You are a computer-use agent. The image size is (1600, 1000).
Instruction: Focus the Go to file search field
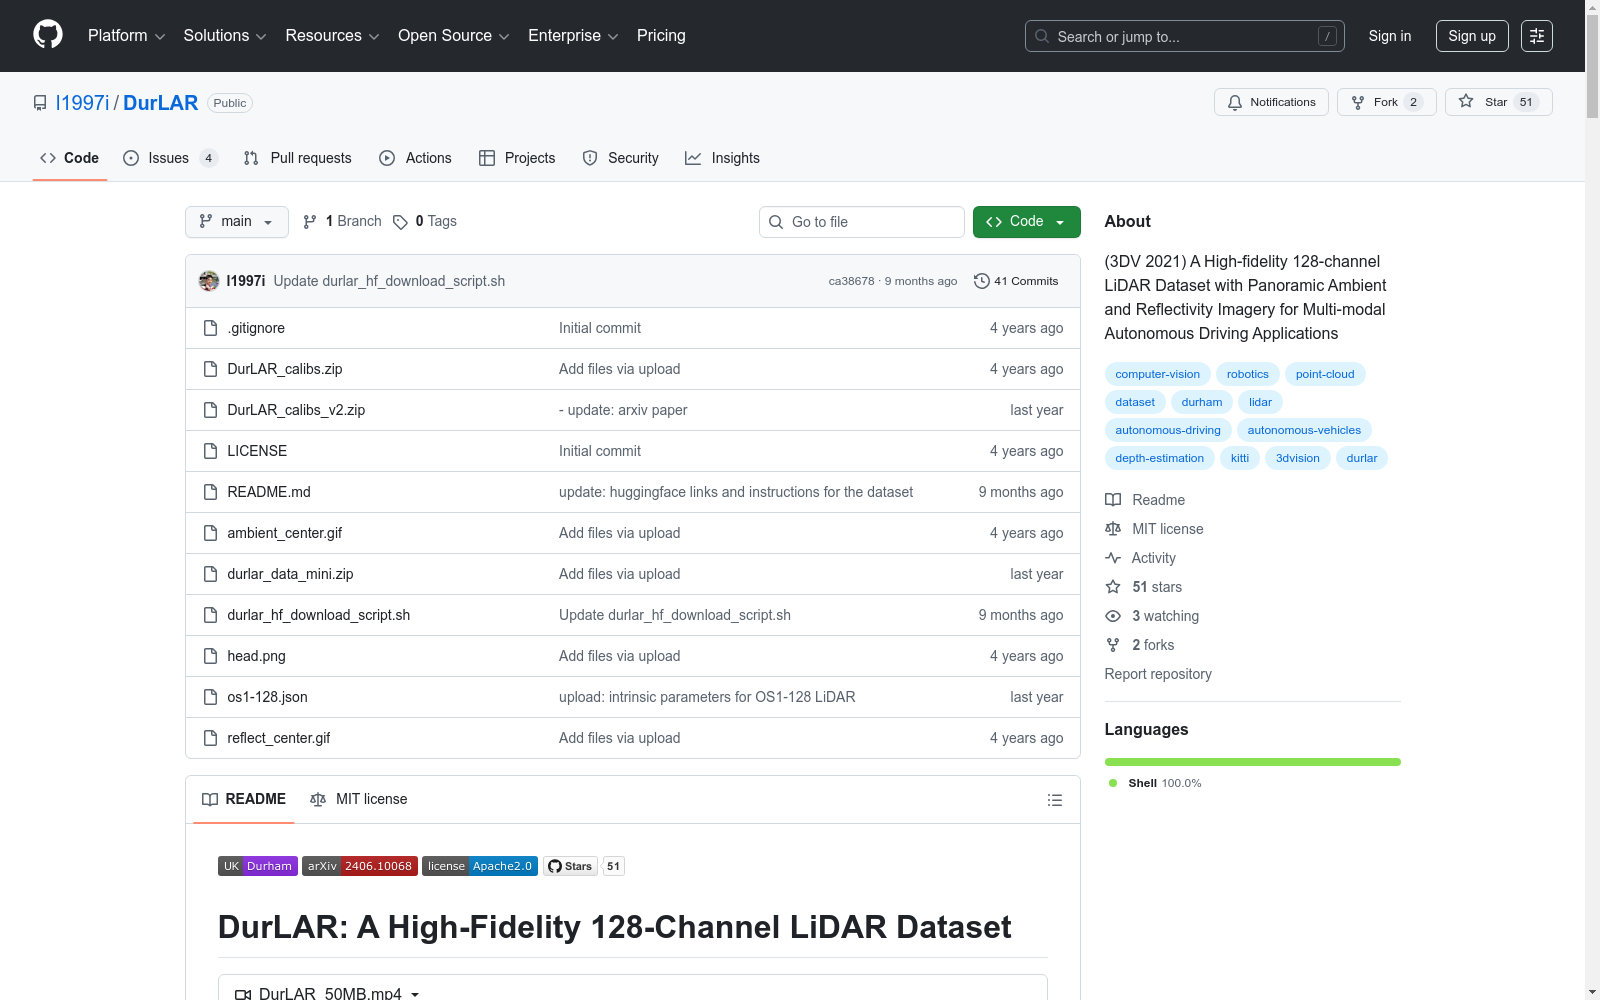tap(862, 222)
